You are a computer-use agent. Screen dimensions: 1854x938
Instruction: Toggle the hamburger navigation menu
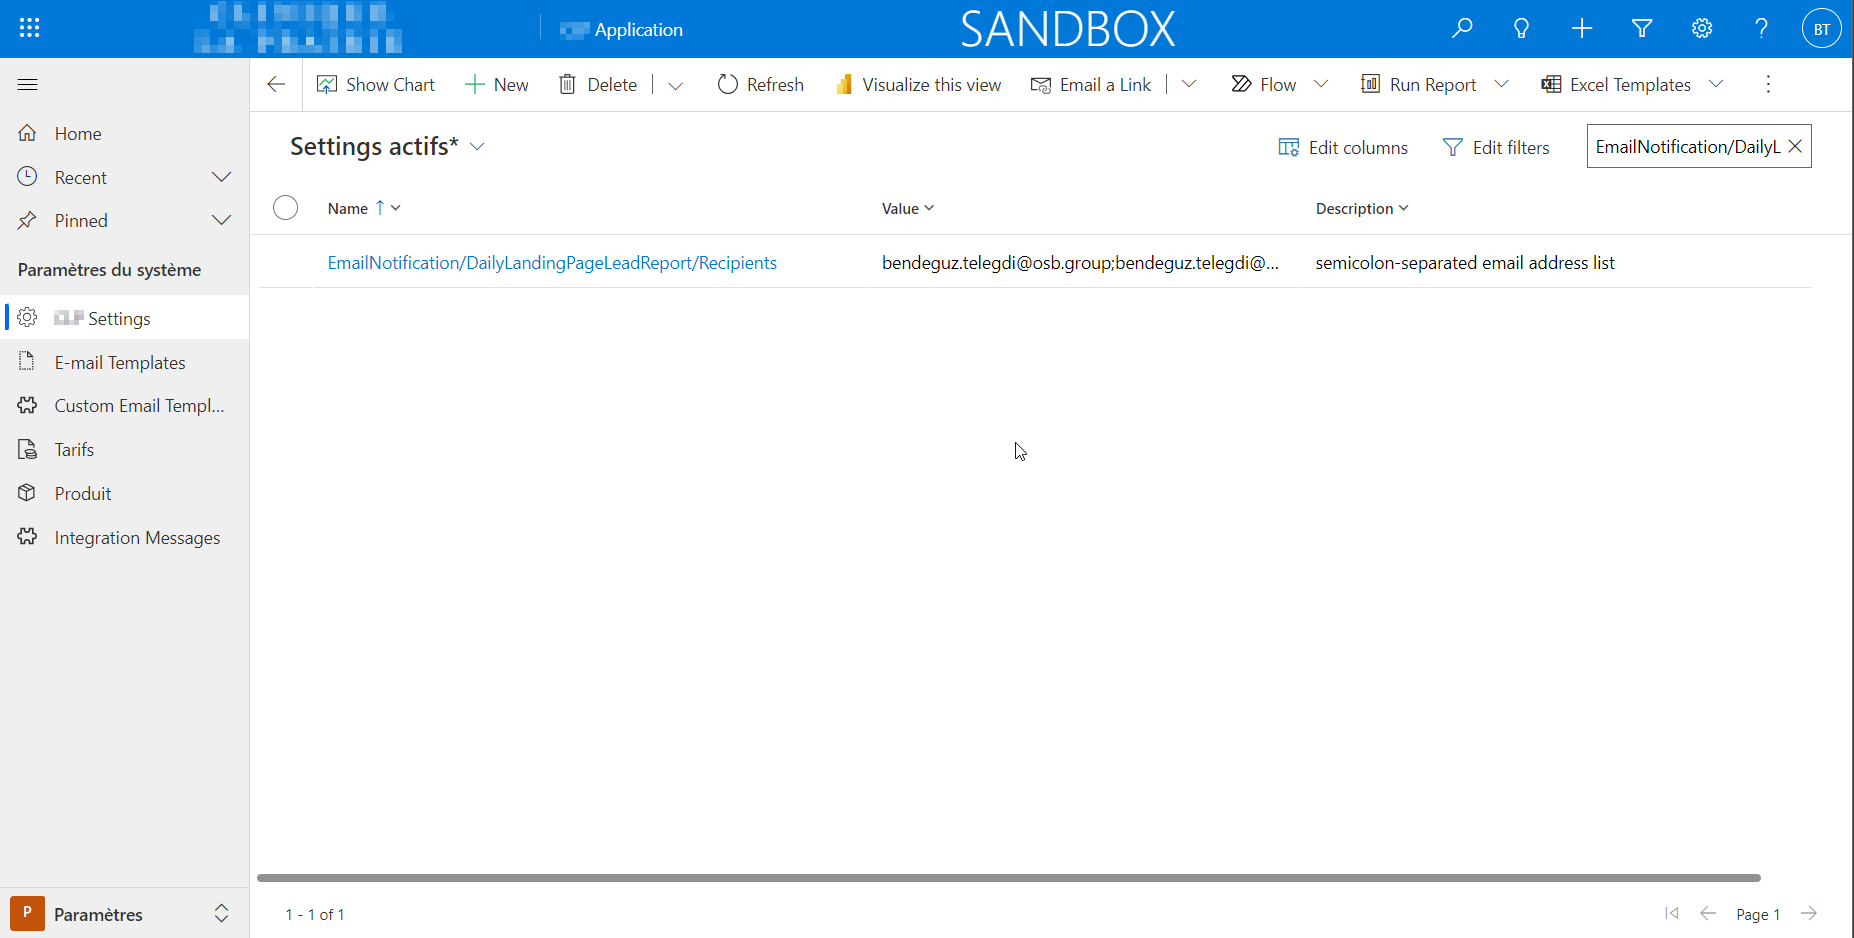(x=28, y=84)
